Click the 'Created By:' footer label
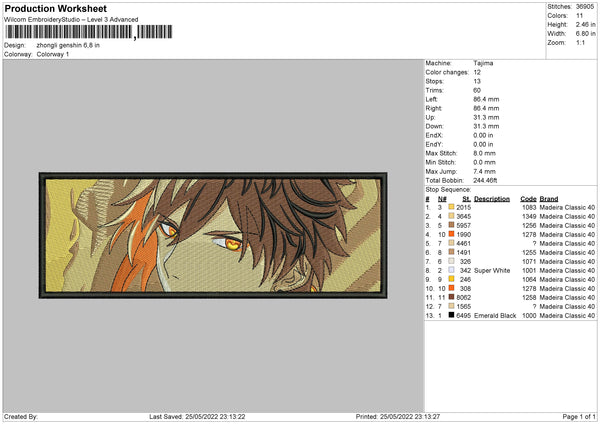600x424 pixels. 21,416
